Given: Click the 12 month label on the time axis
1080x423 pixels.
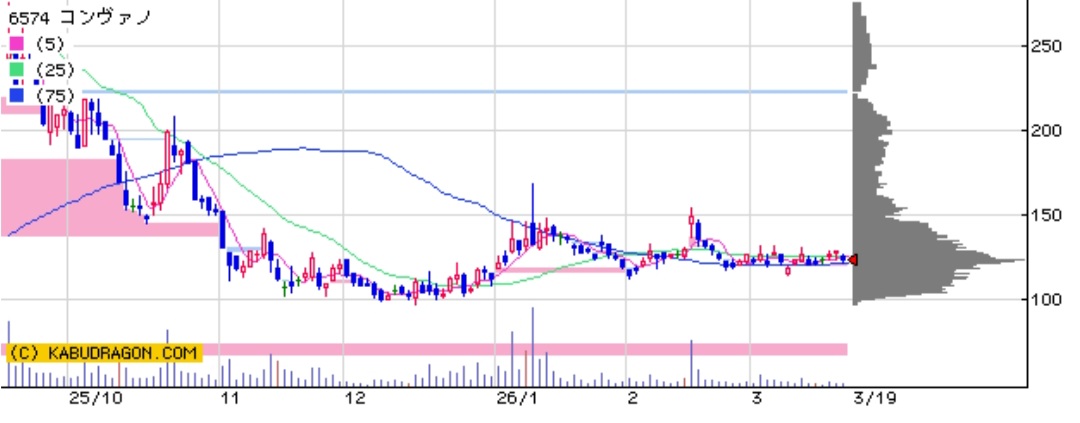Looking at the screenshot, I should pyautogui.click(x=354, y=398).
